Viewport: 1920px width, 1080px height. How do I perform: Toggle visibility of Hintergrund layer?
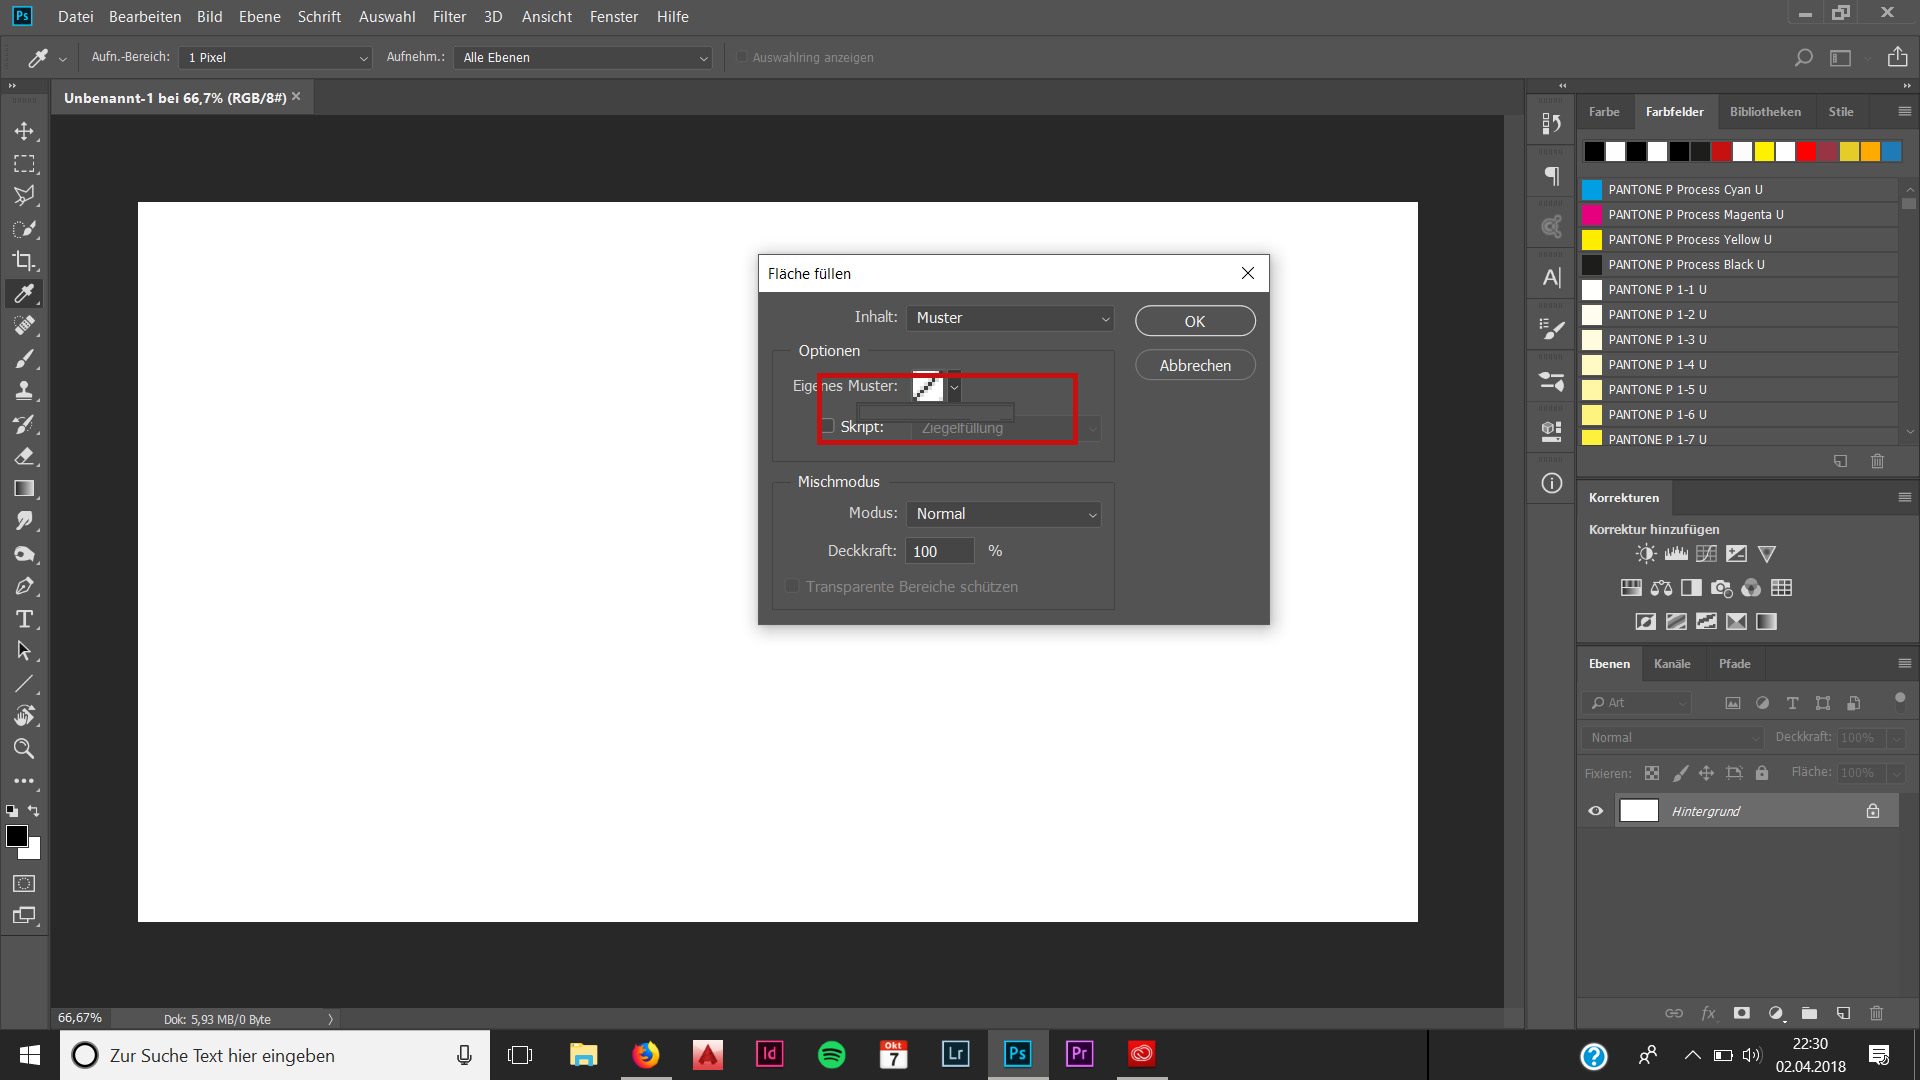click(1597, 810)
